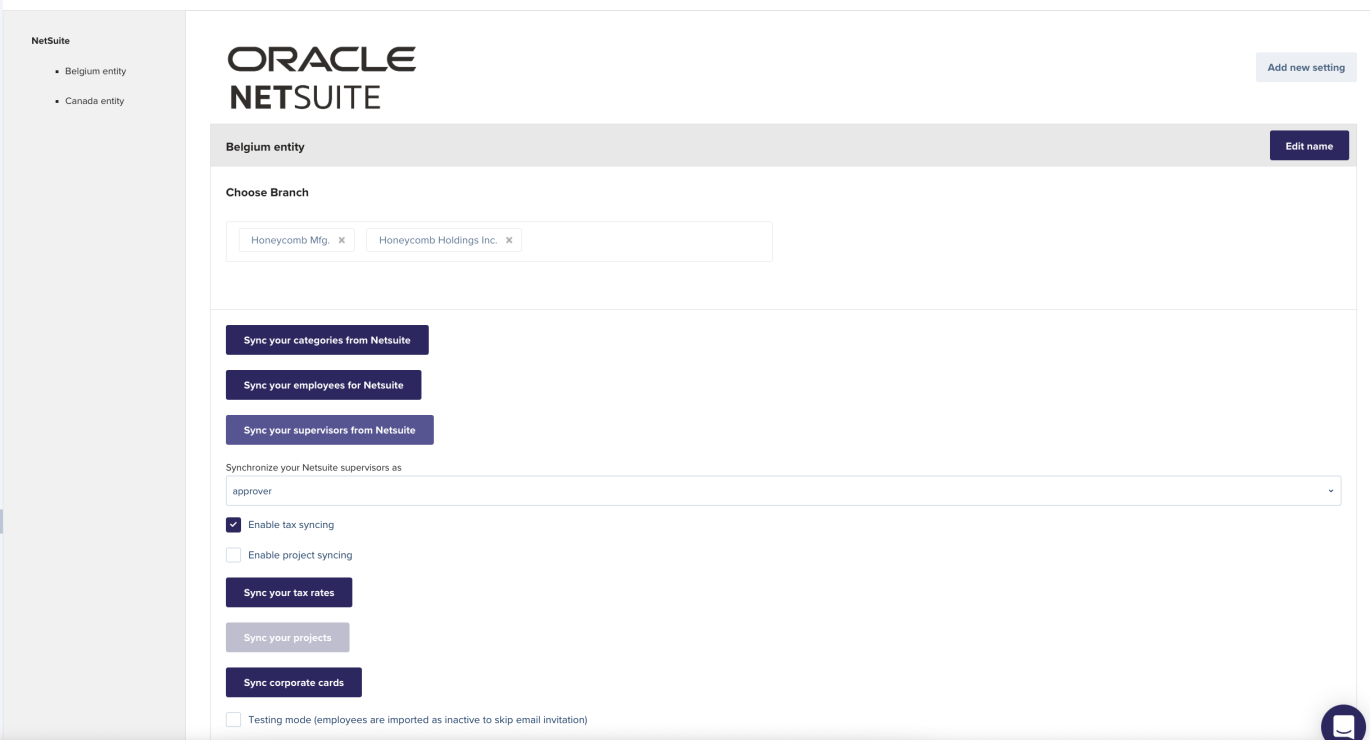Screen dimensions: 1370x740
Task: Click the NetSuite sidebar heading
Action: 50,40
